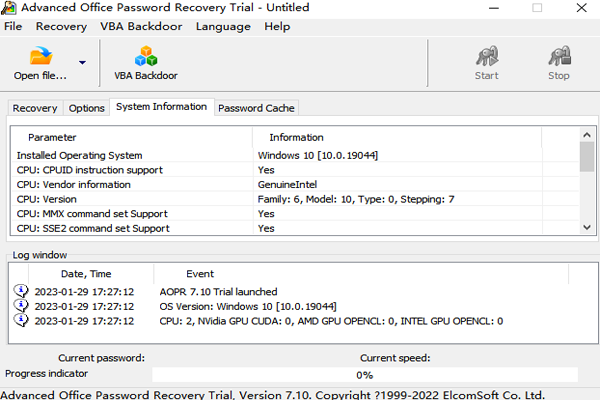Click the Start recovery keys icon
This screenshot has width=600, height=400.
(x=487, y=56)
